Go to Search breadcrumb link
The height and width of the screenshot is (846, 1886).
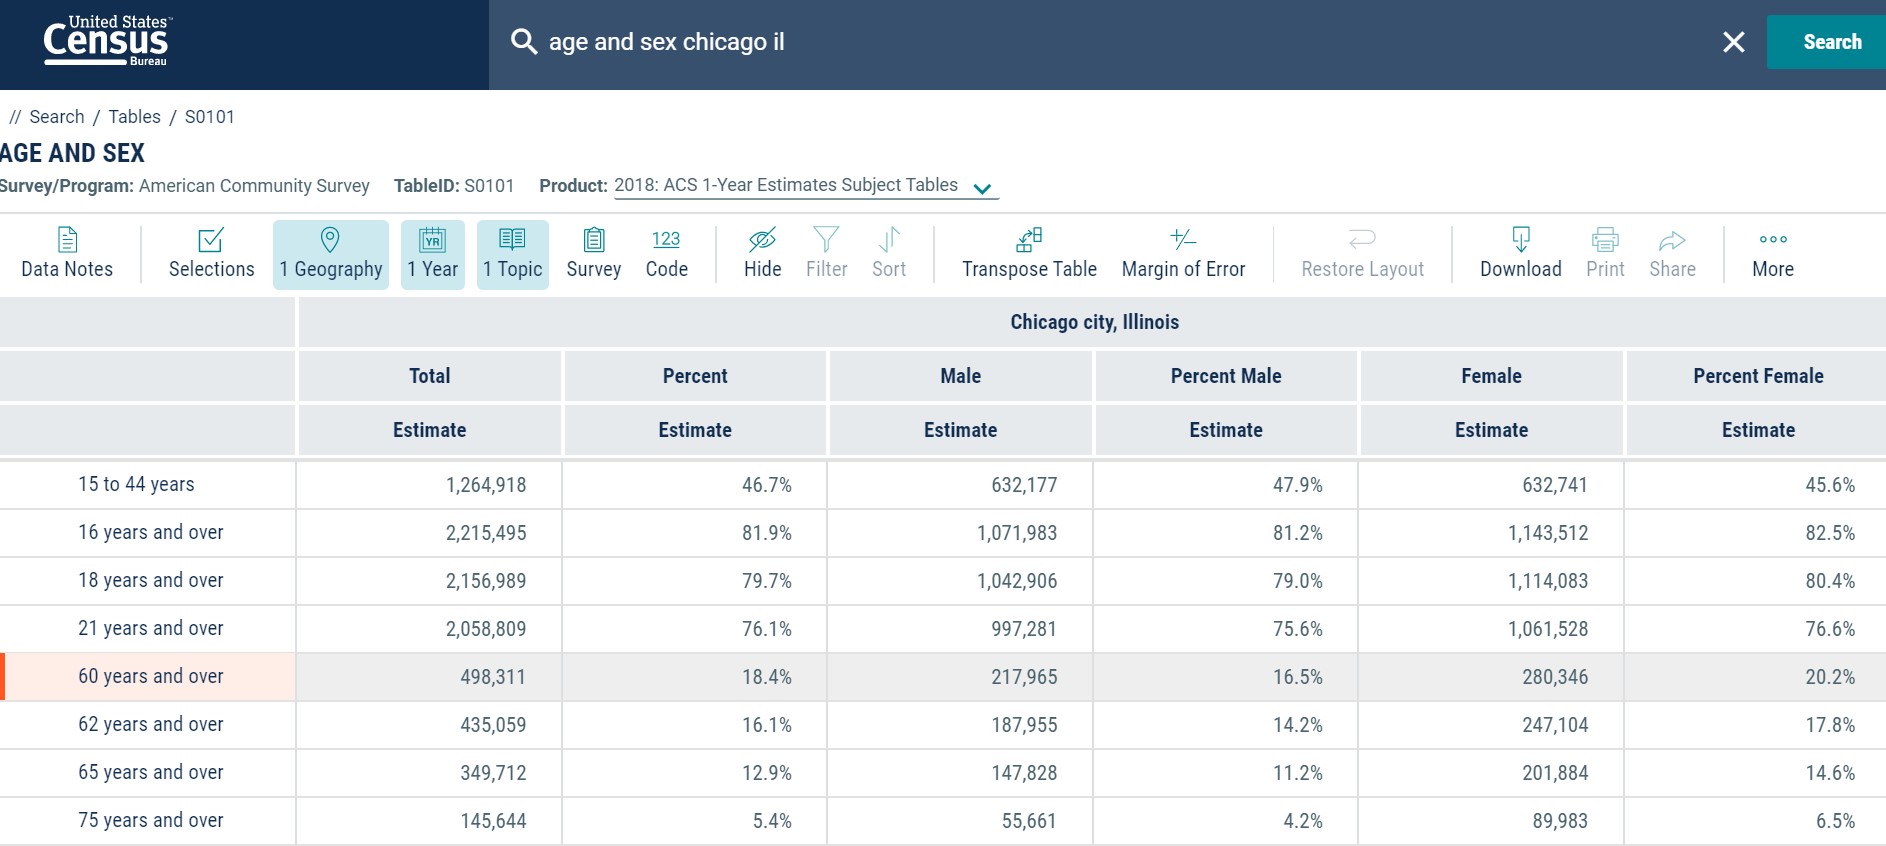coord(57,117)
